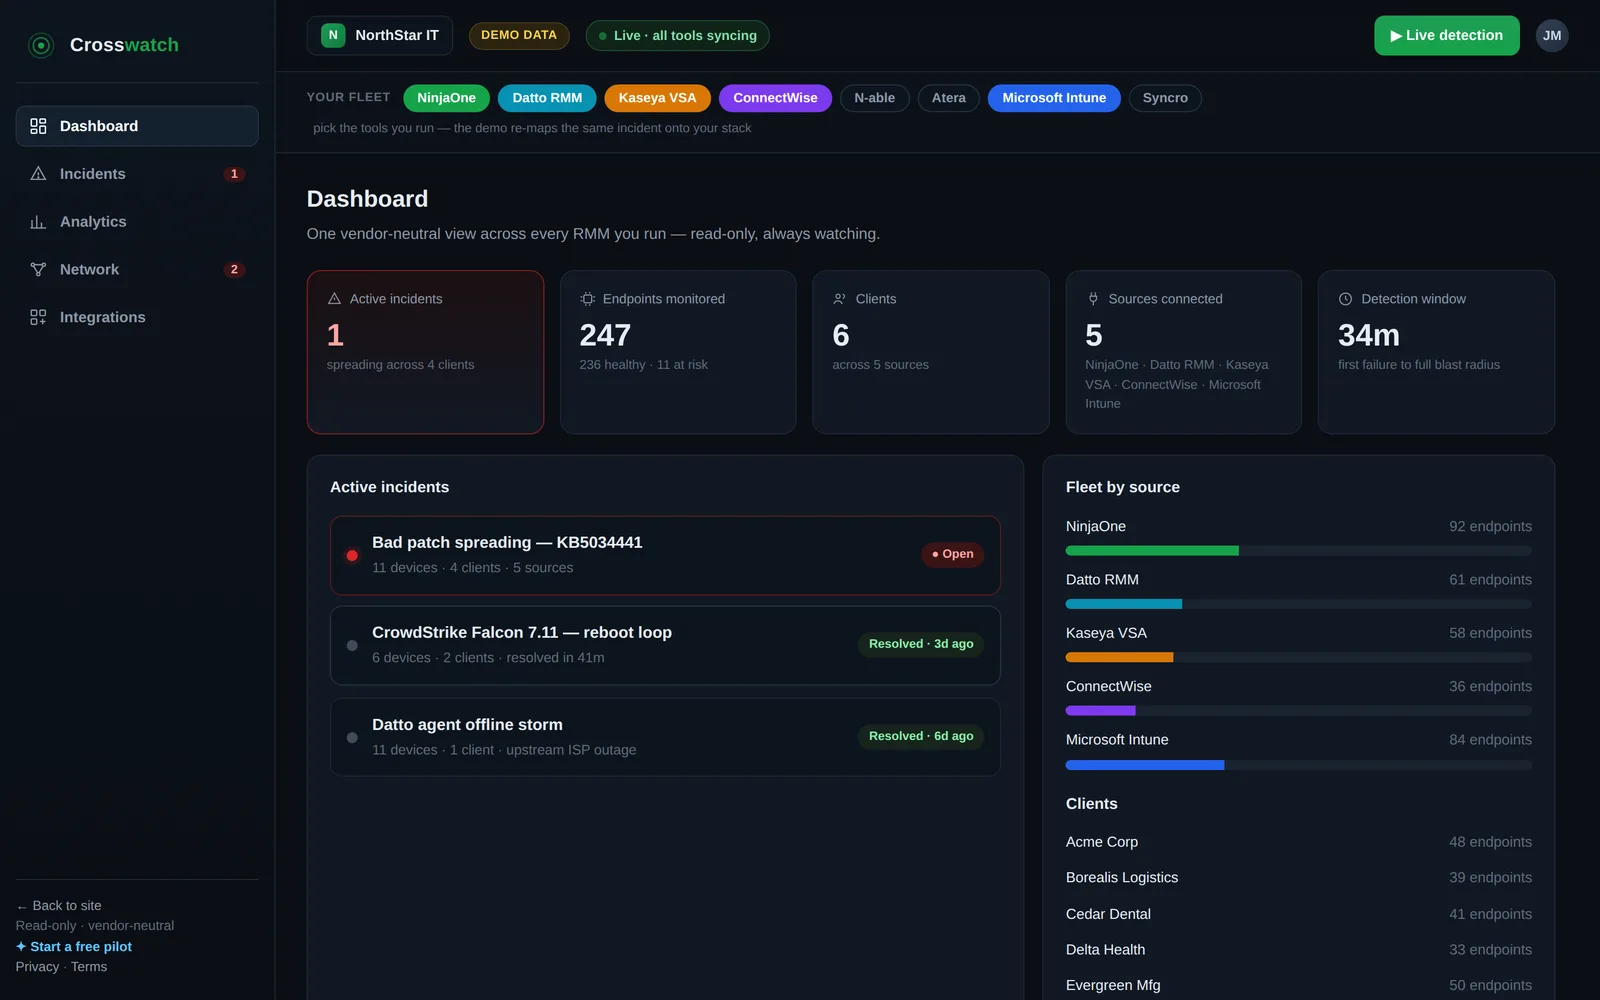The width and height of the screenshot is (1600, 1000).
Task: Click the Detection window clock icon
Action: (x=1345, y=299)
